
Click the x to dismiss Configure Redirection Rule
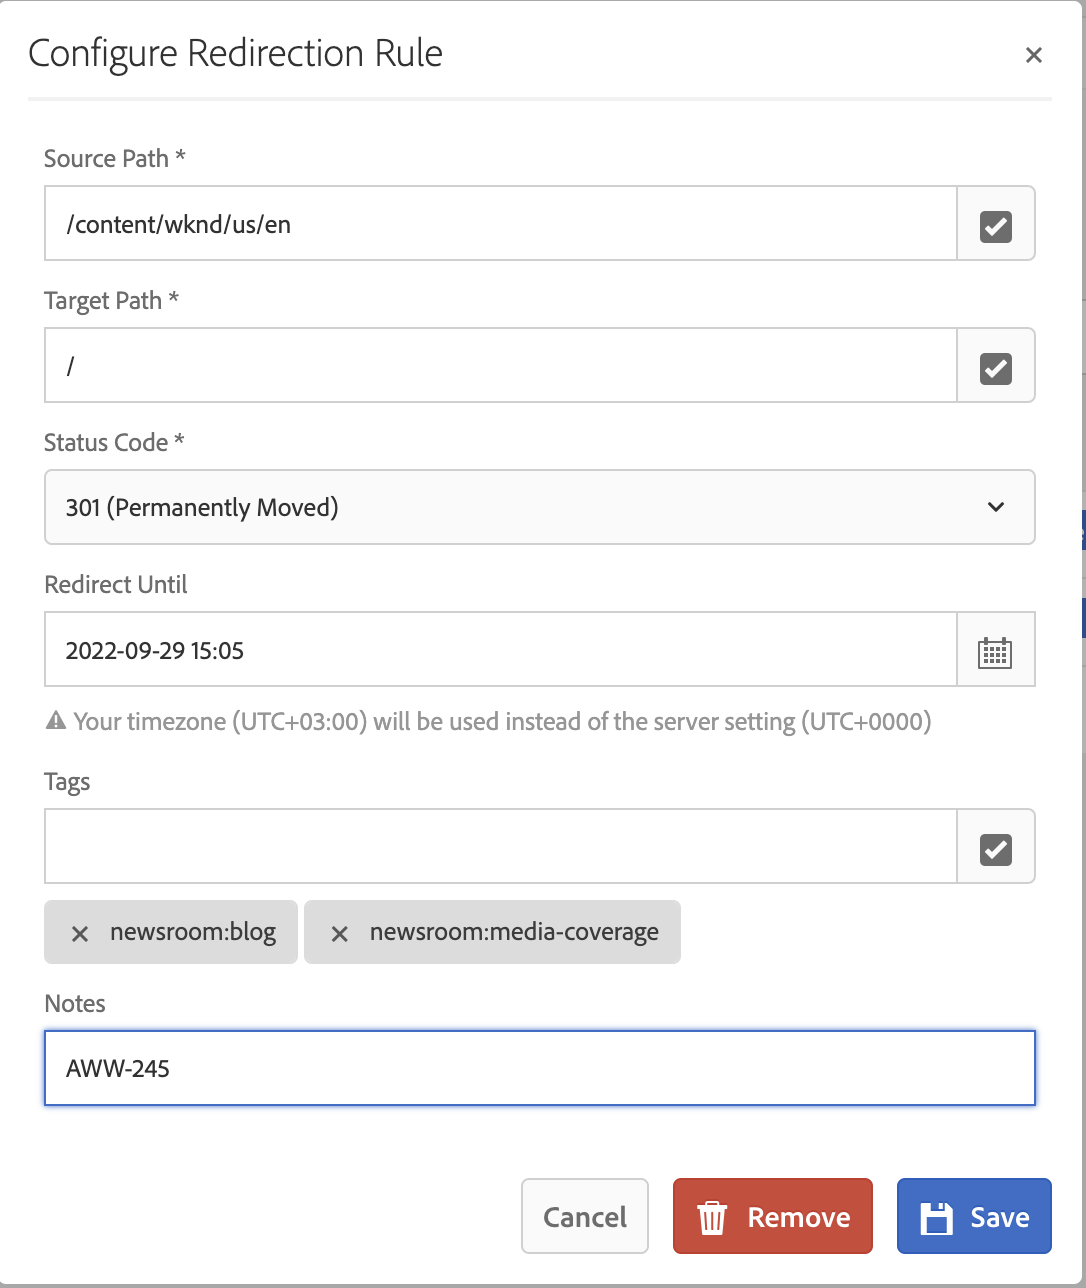[1033, 55]
